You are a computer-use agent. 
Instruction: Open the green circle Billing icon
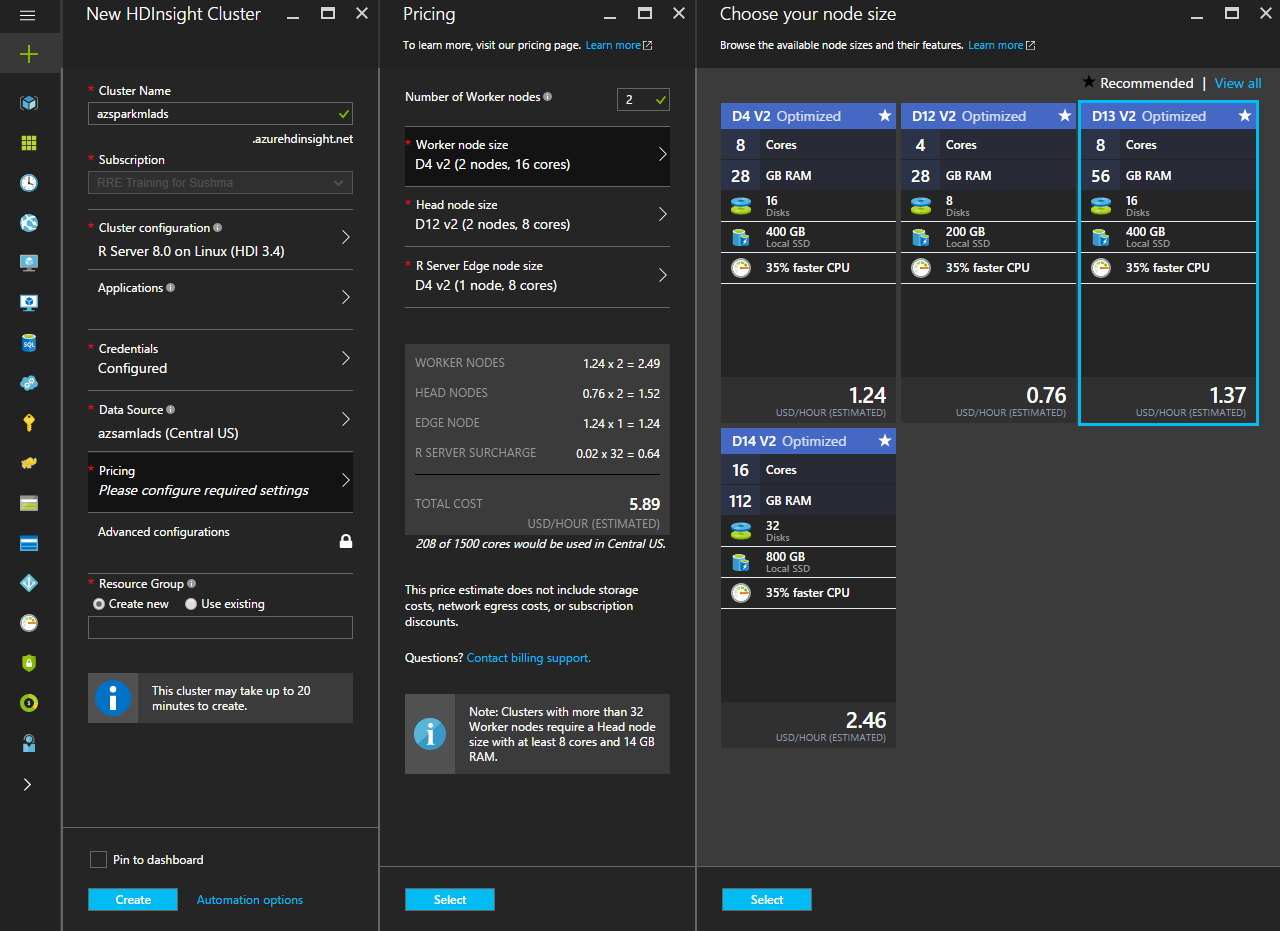(29, 703)
